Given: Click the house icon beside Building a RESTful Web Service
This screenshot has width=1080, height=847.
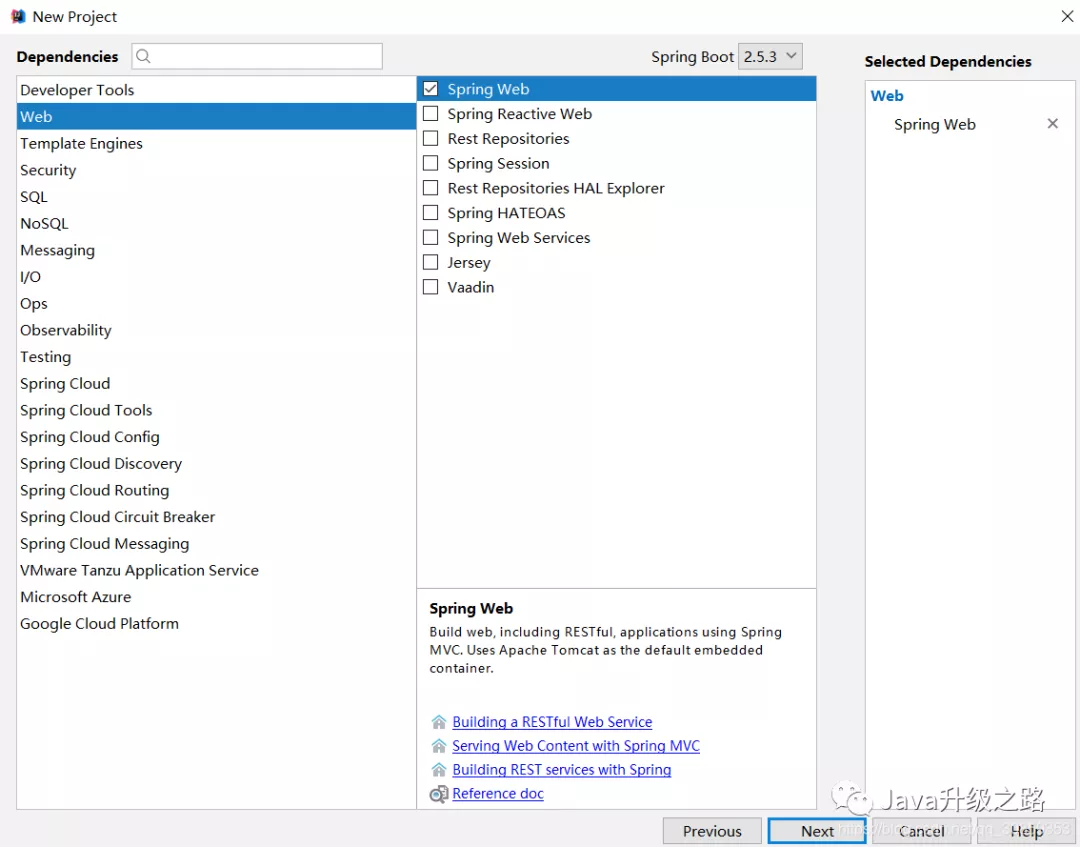Looking at the screenshot, I should (439, 722).
